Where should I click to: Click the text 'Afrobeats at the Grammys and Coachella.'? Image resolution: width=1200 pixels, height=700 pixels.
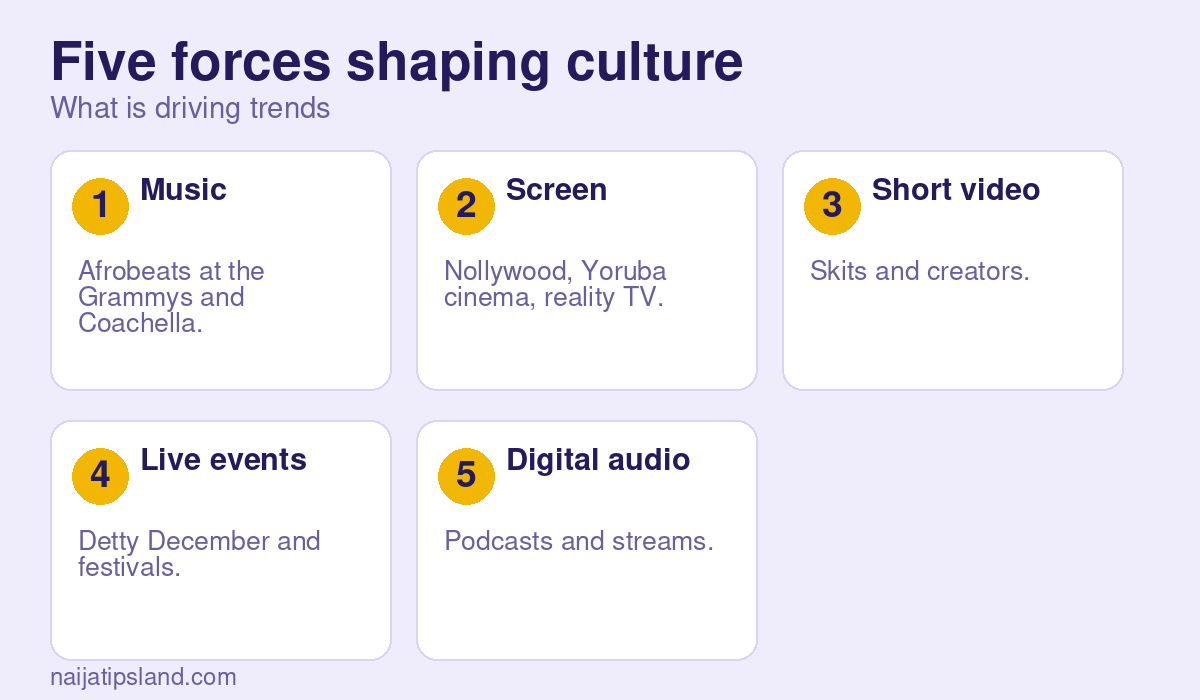coord(171,297)
